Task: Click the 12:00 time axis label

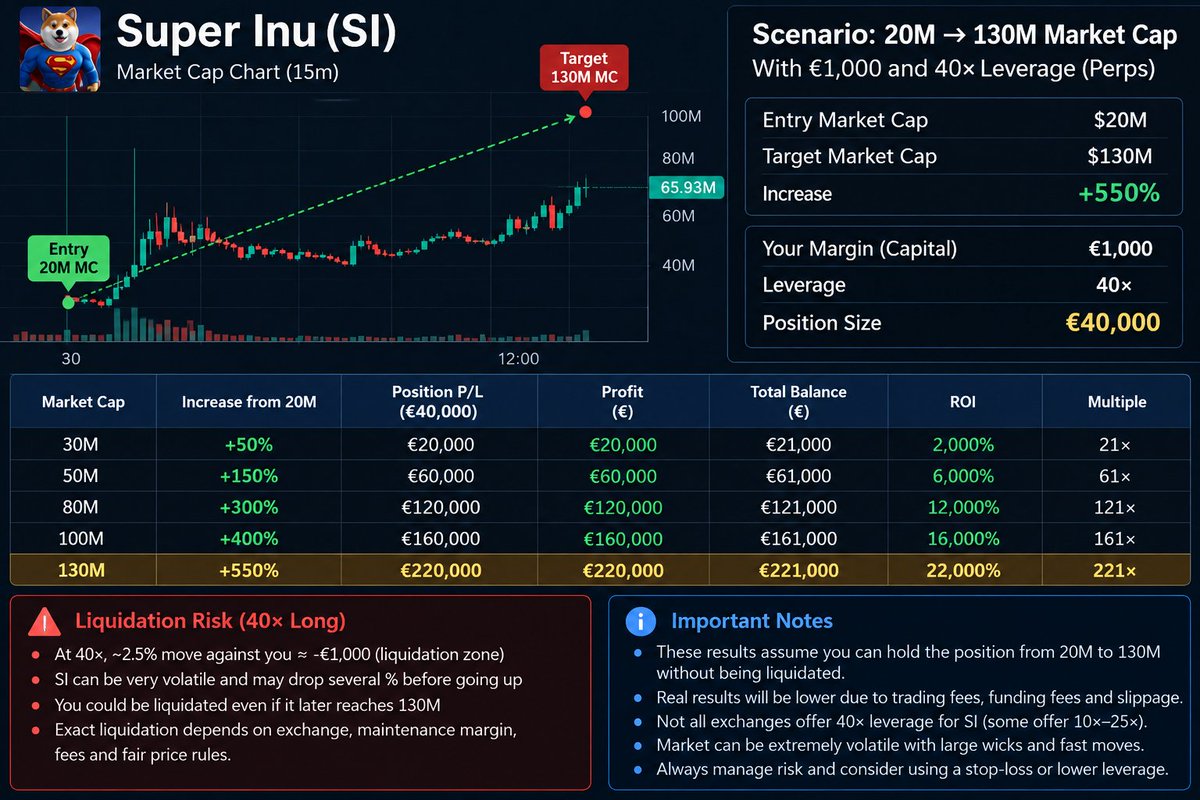Action: click(x=517, y=359)
